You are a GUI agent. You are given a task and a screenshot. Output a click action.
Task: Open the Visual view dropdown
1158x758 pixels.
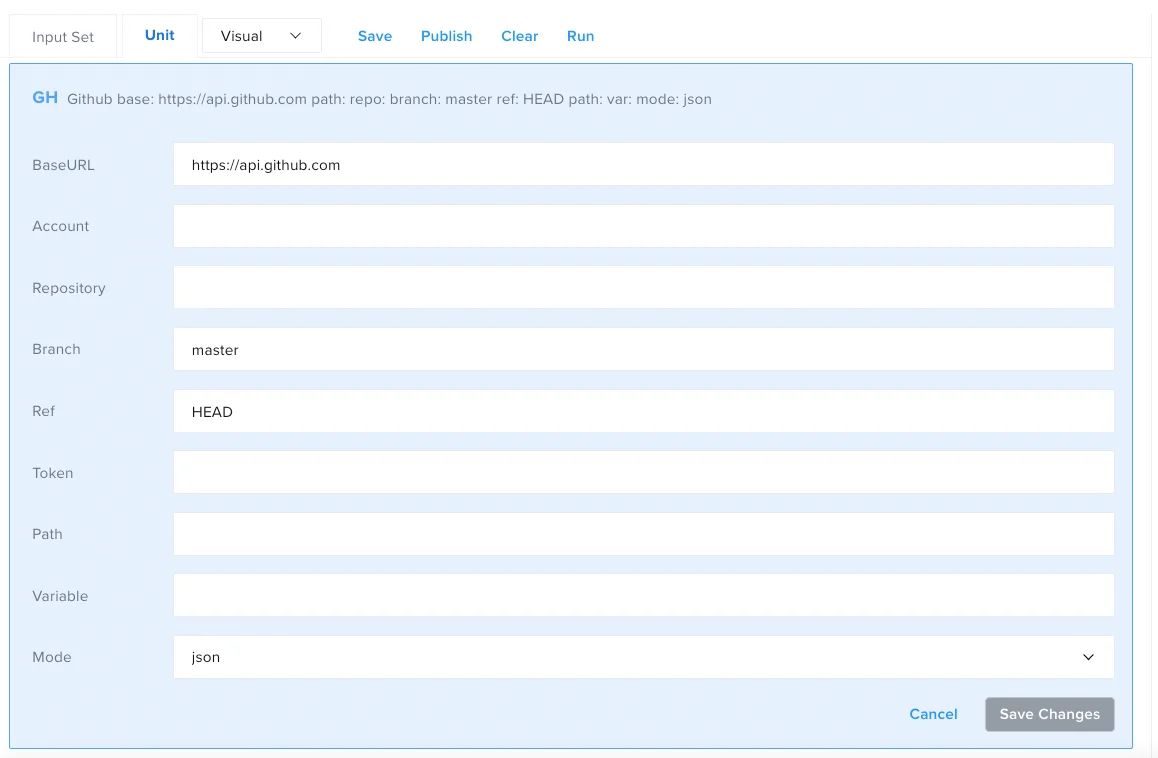pyautogui.click(x=262, y=35)
